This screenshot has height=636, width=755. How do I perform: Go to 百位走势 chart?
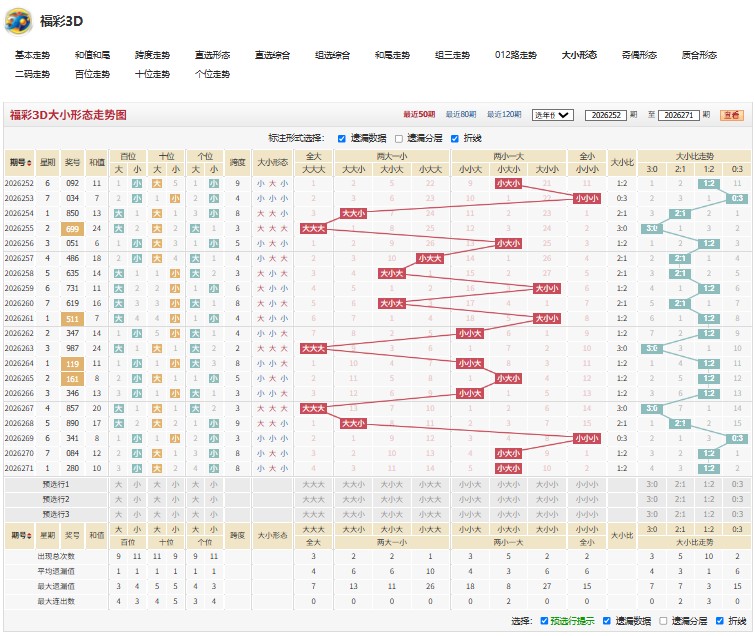coord(92,74)
